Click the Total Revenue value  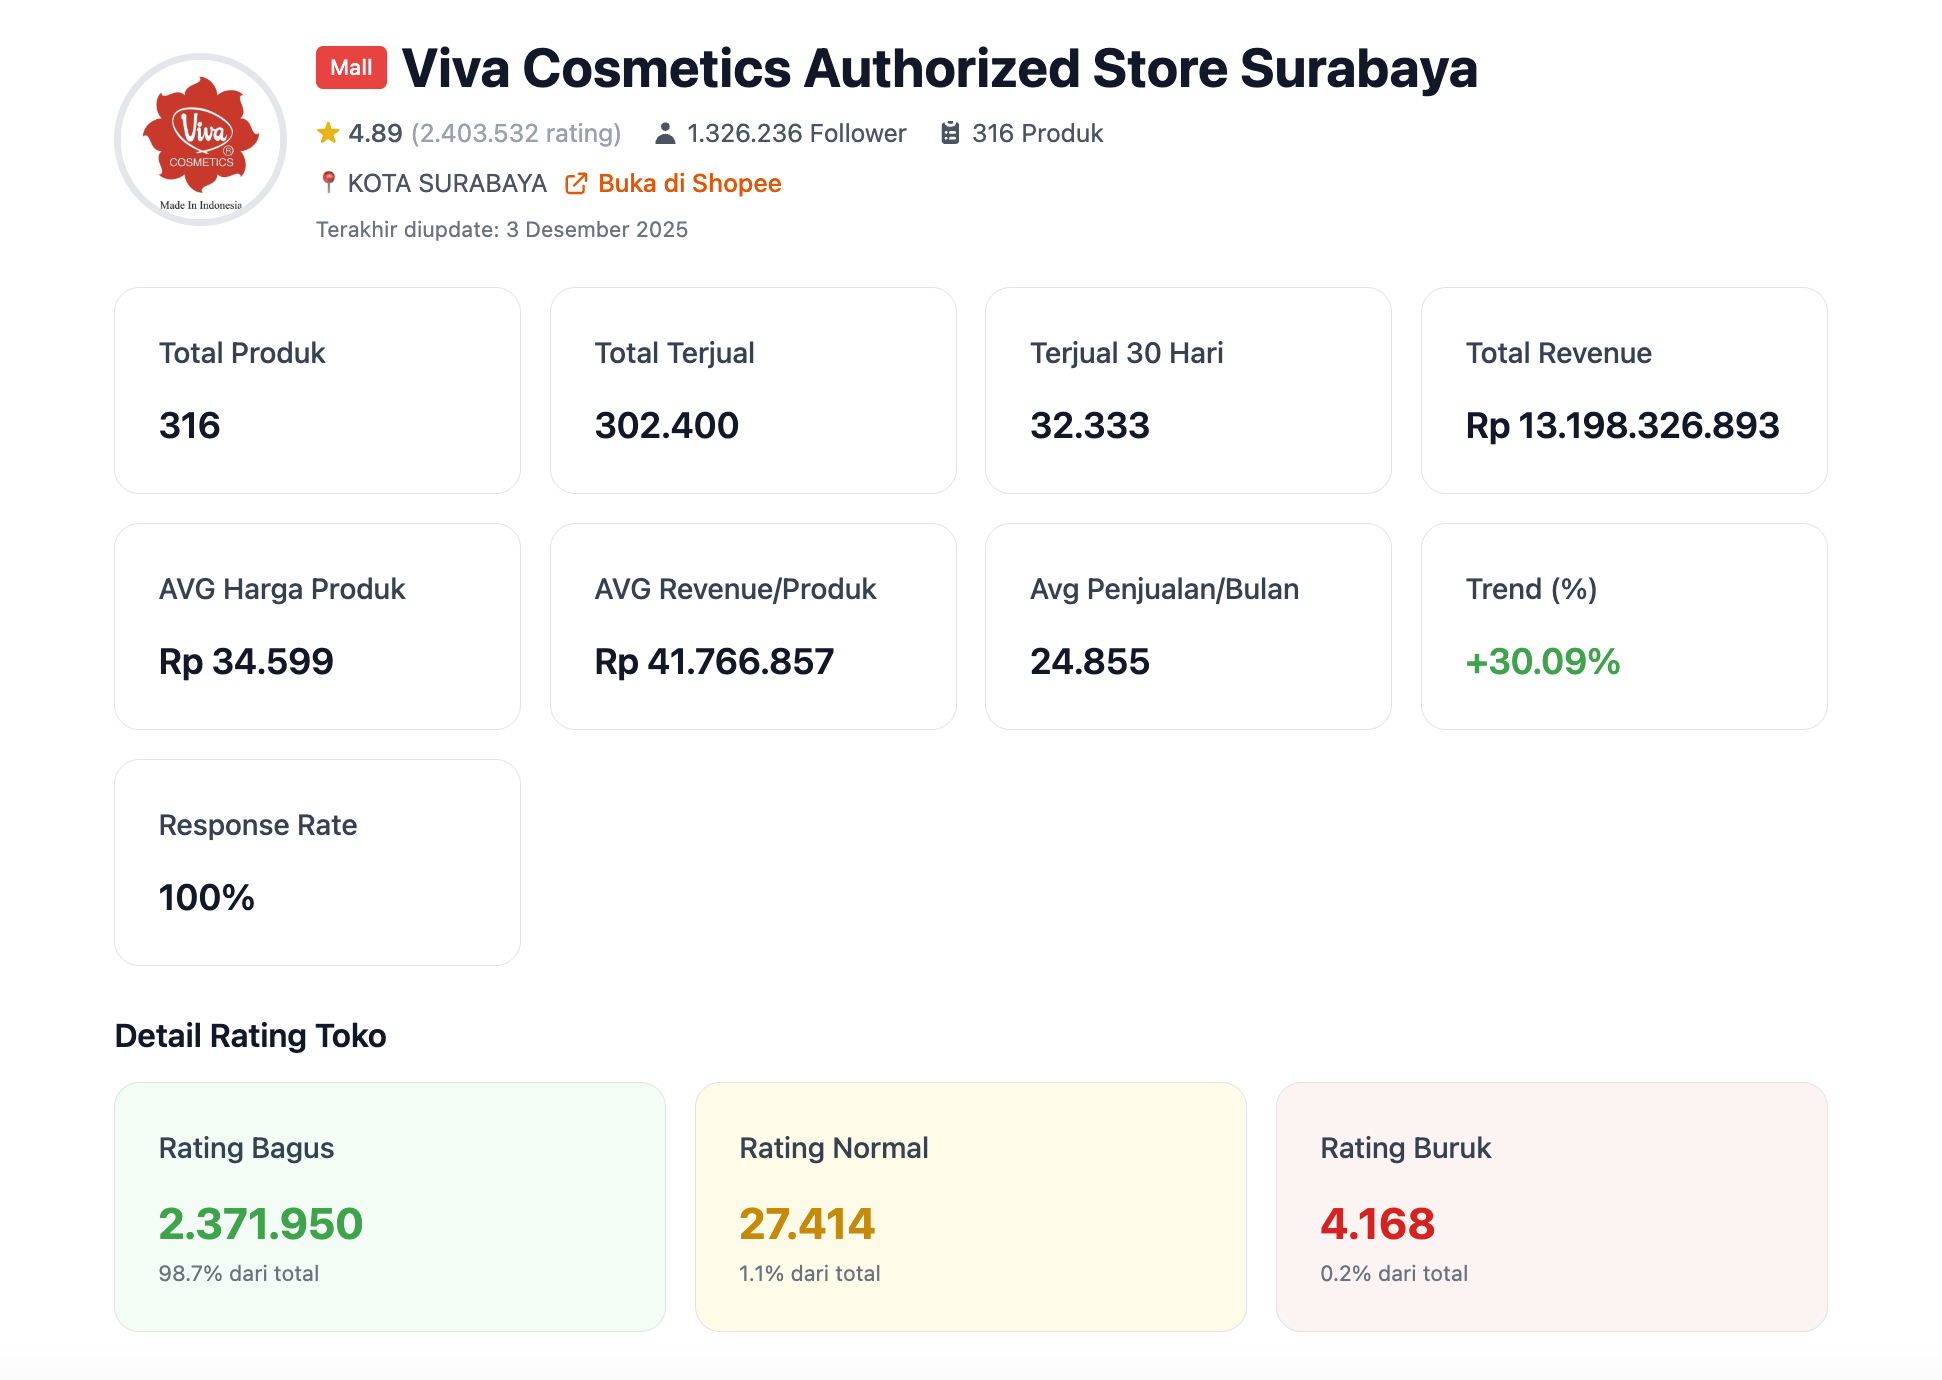coord(1622,426)
